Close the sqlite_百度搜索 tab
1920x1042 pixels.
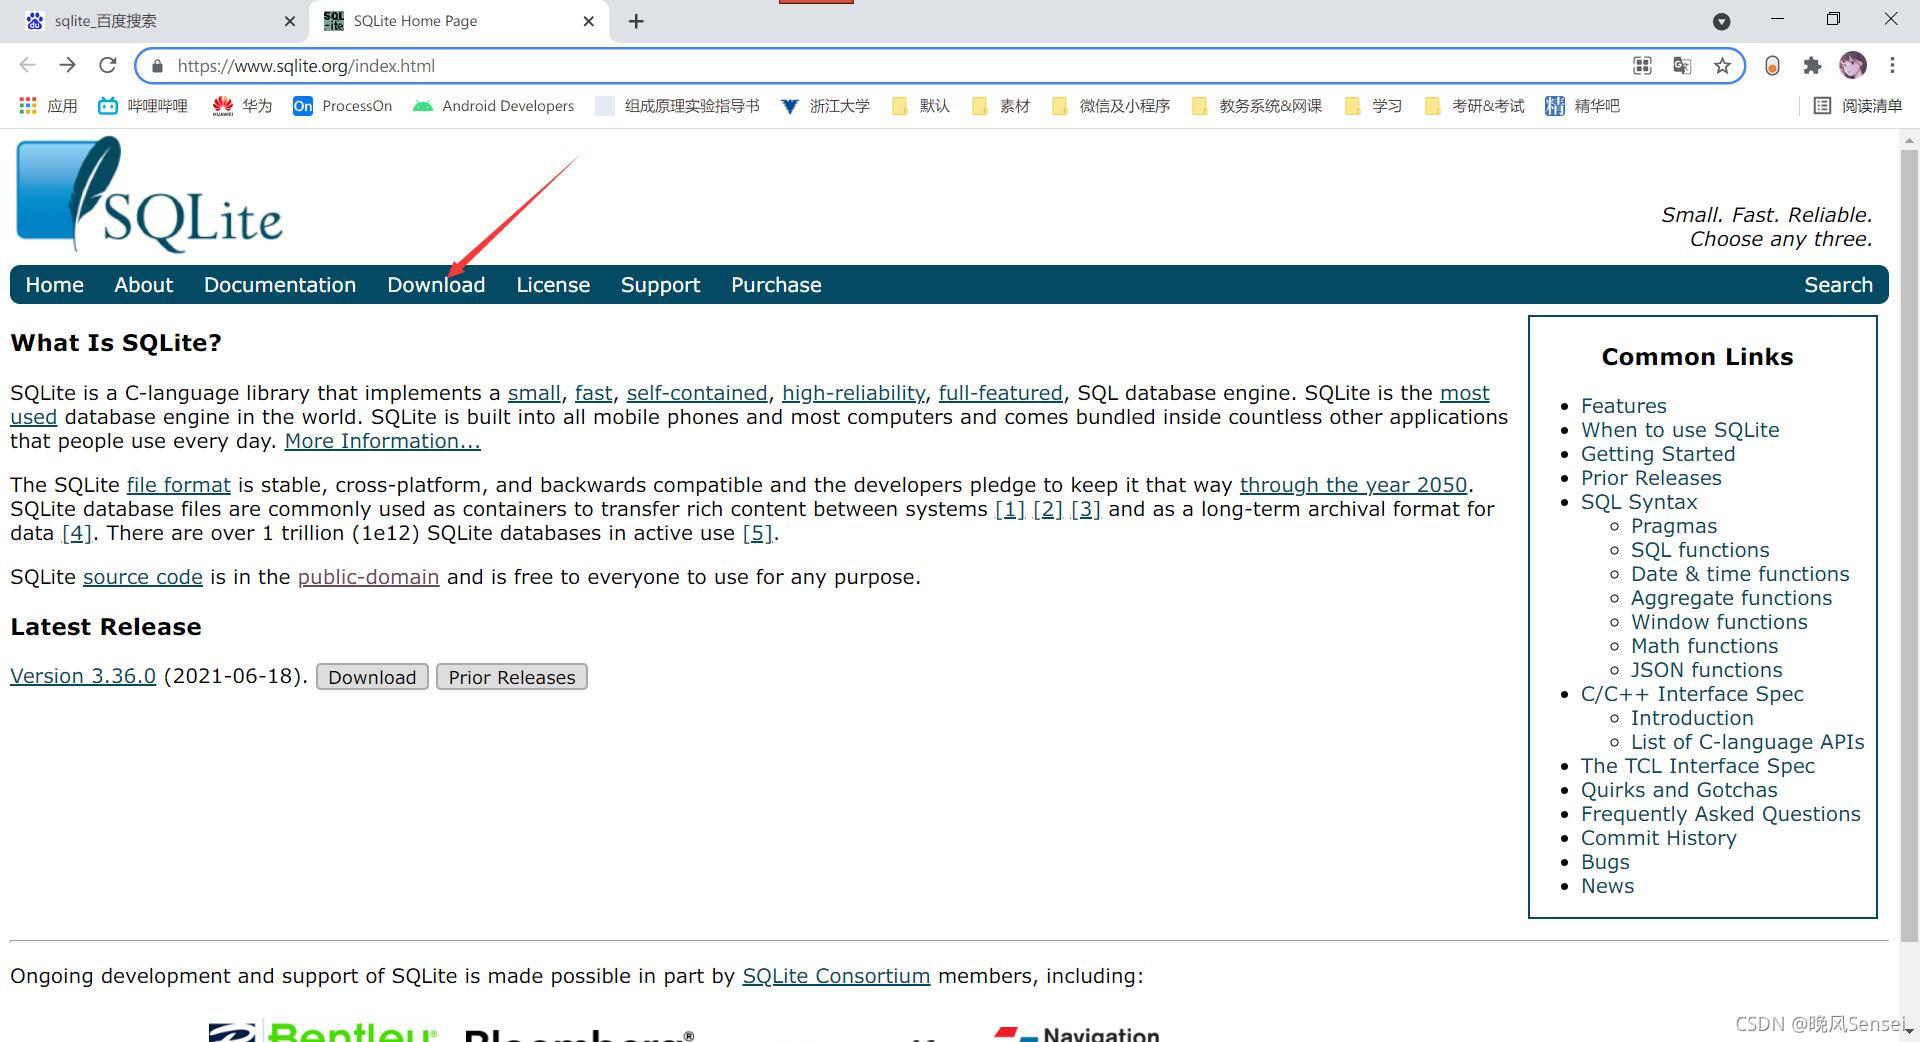click(289, 21)
